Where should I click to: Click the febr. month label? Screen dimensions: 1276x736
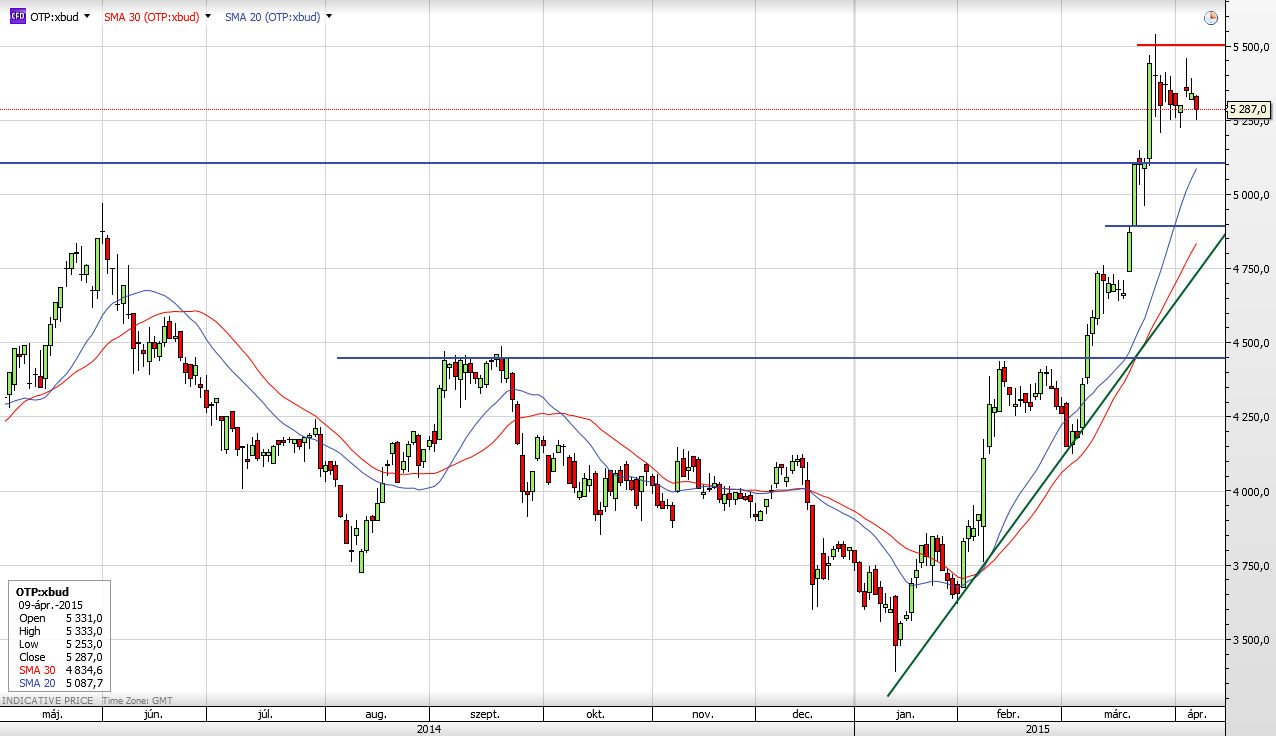(x=1007, y=714)
